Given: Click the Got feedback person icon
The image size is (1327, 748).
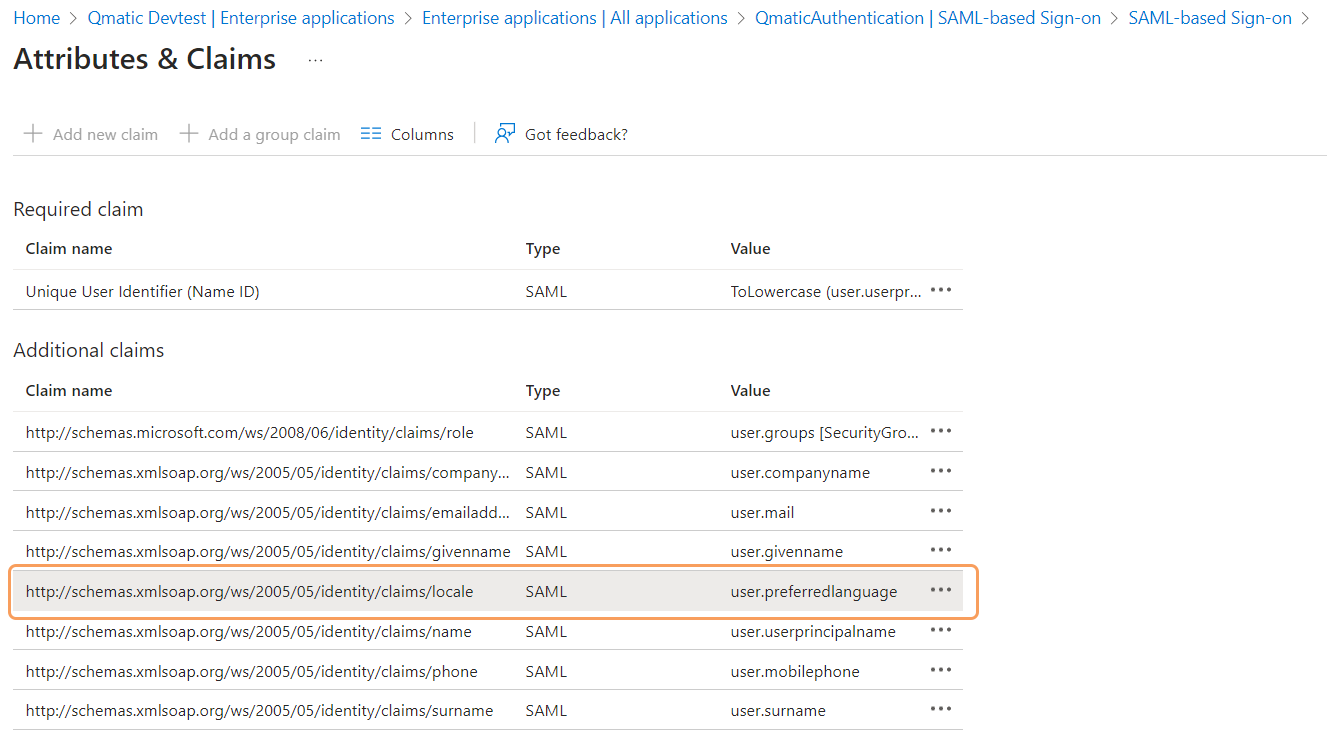Looking at the screenshot, I should tap(505, 134).
